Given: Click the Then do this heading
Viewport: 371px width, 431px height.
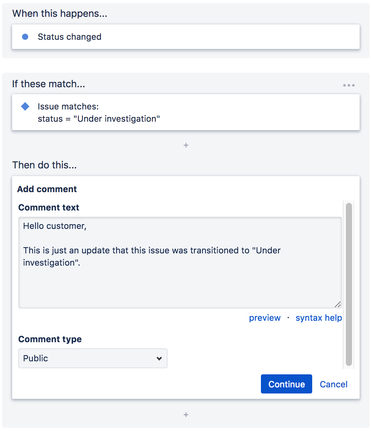Looking at the screenshot, I should 44,165.
